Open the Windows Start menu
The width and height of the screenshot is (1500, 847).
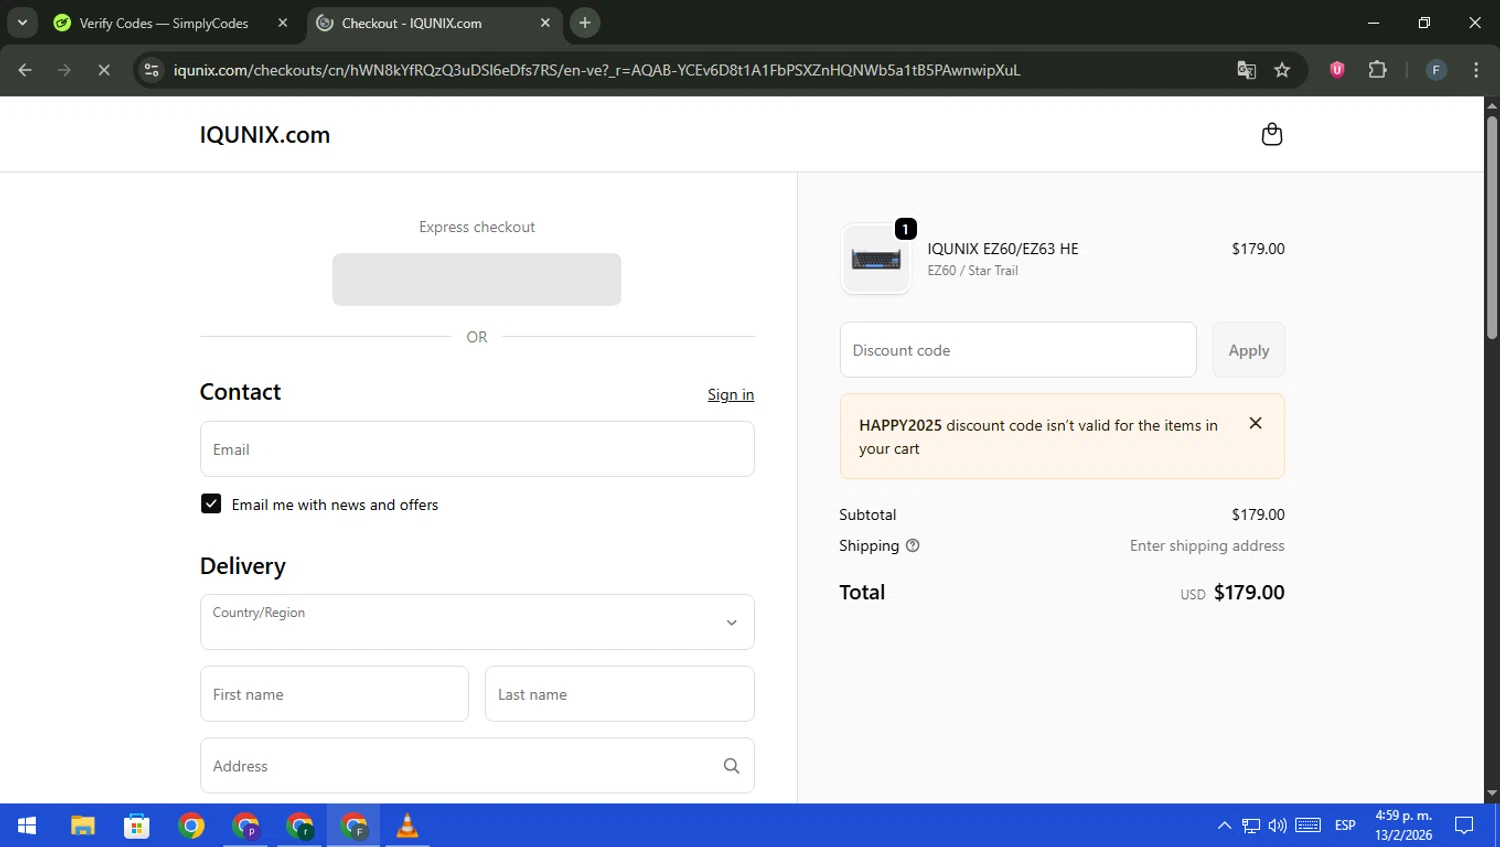[x=27, y=826]
